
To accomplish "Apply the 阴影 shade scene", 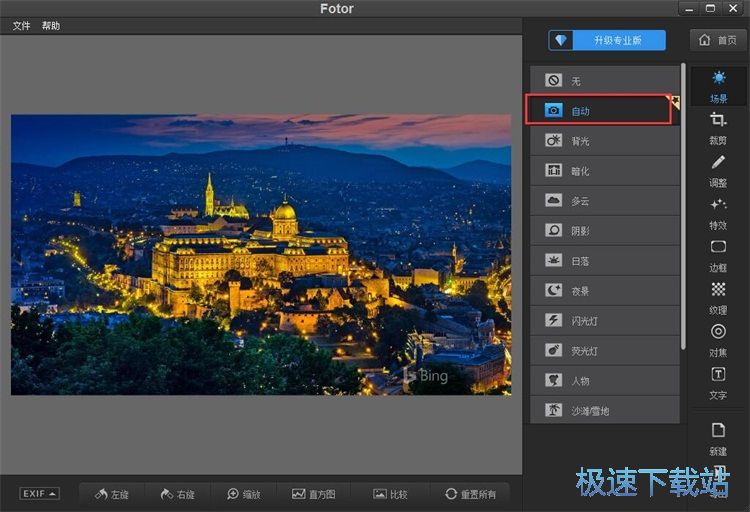I will (x=605, y=231).
